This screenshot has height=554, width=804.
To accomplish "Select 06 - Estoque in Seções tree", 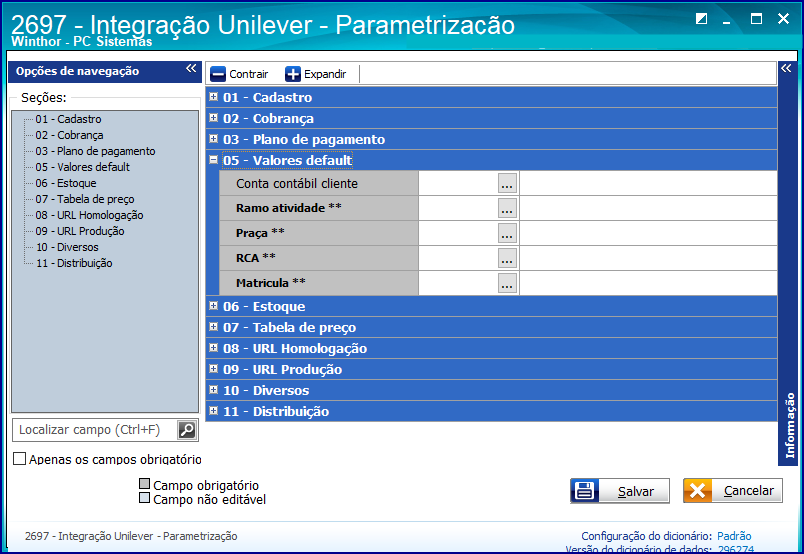I will click(x=66, y=183).
